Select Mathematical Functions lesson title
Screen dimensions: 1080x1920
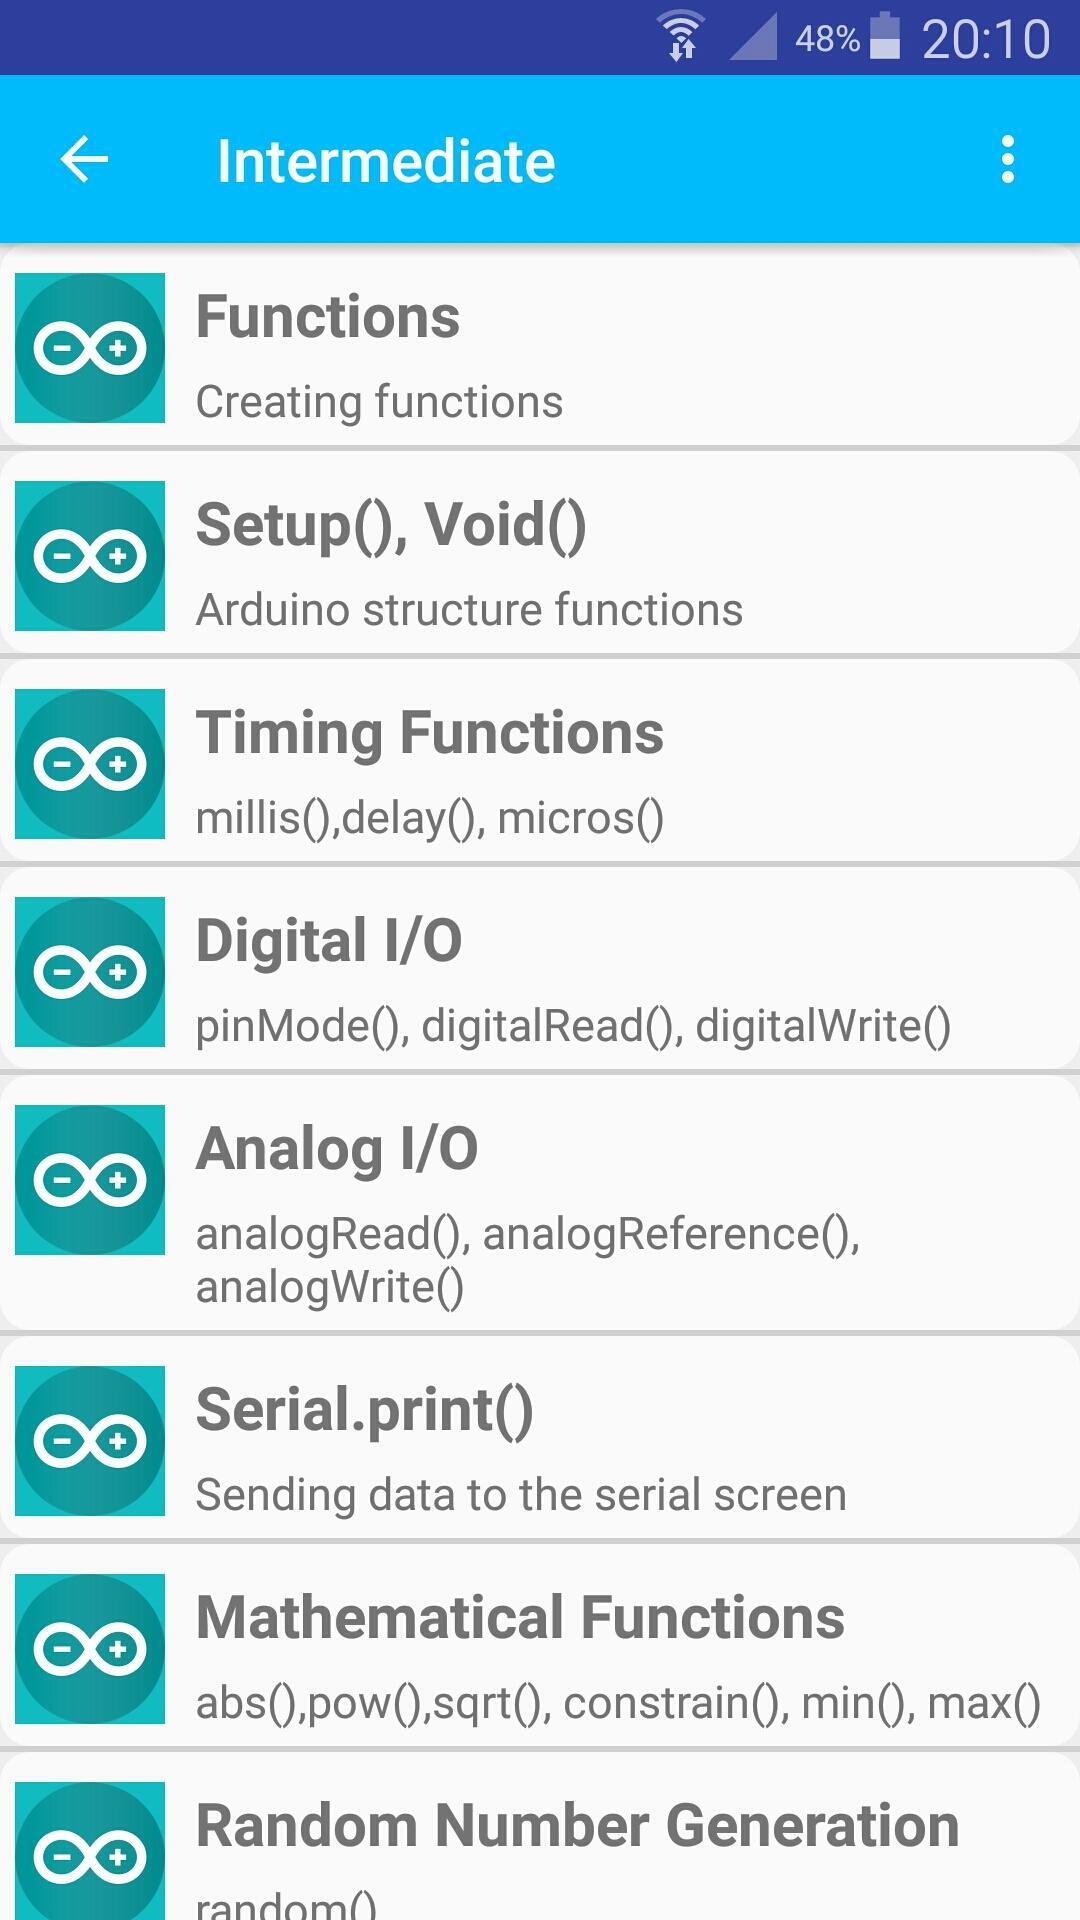tap(520, 1619)
